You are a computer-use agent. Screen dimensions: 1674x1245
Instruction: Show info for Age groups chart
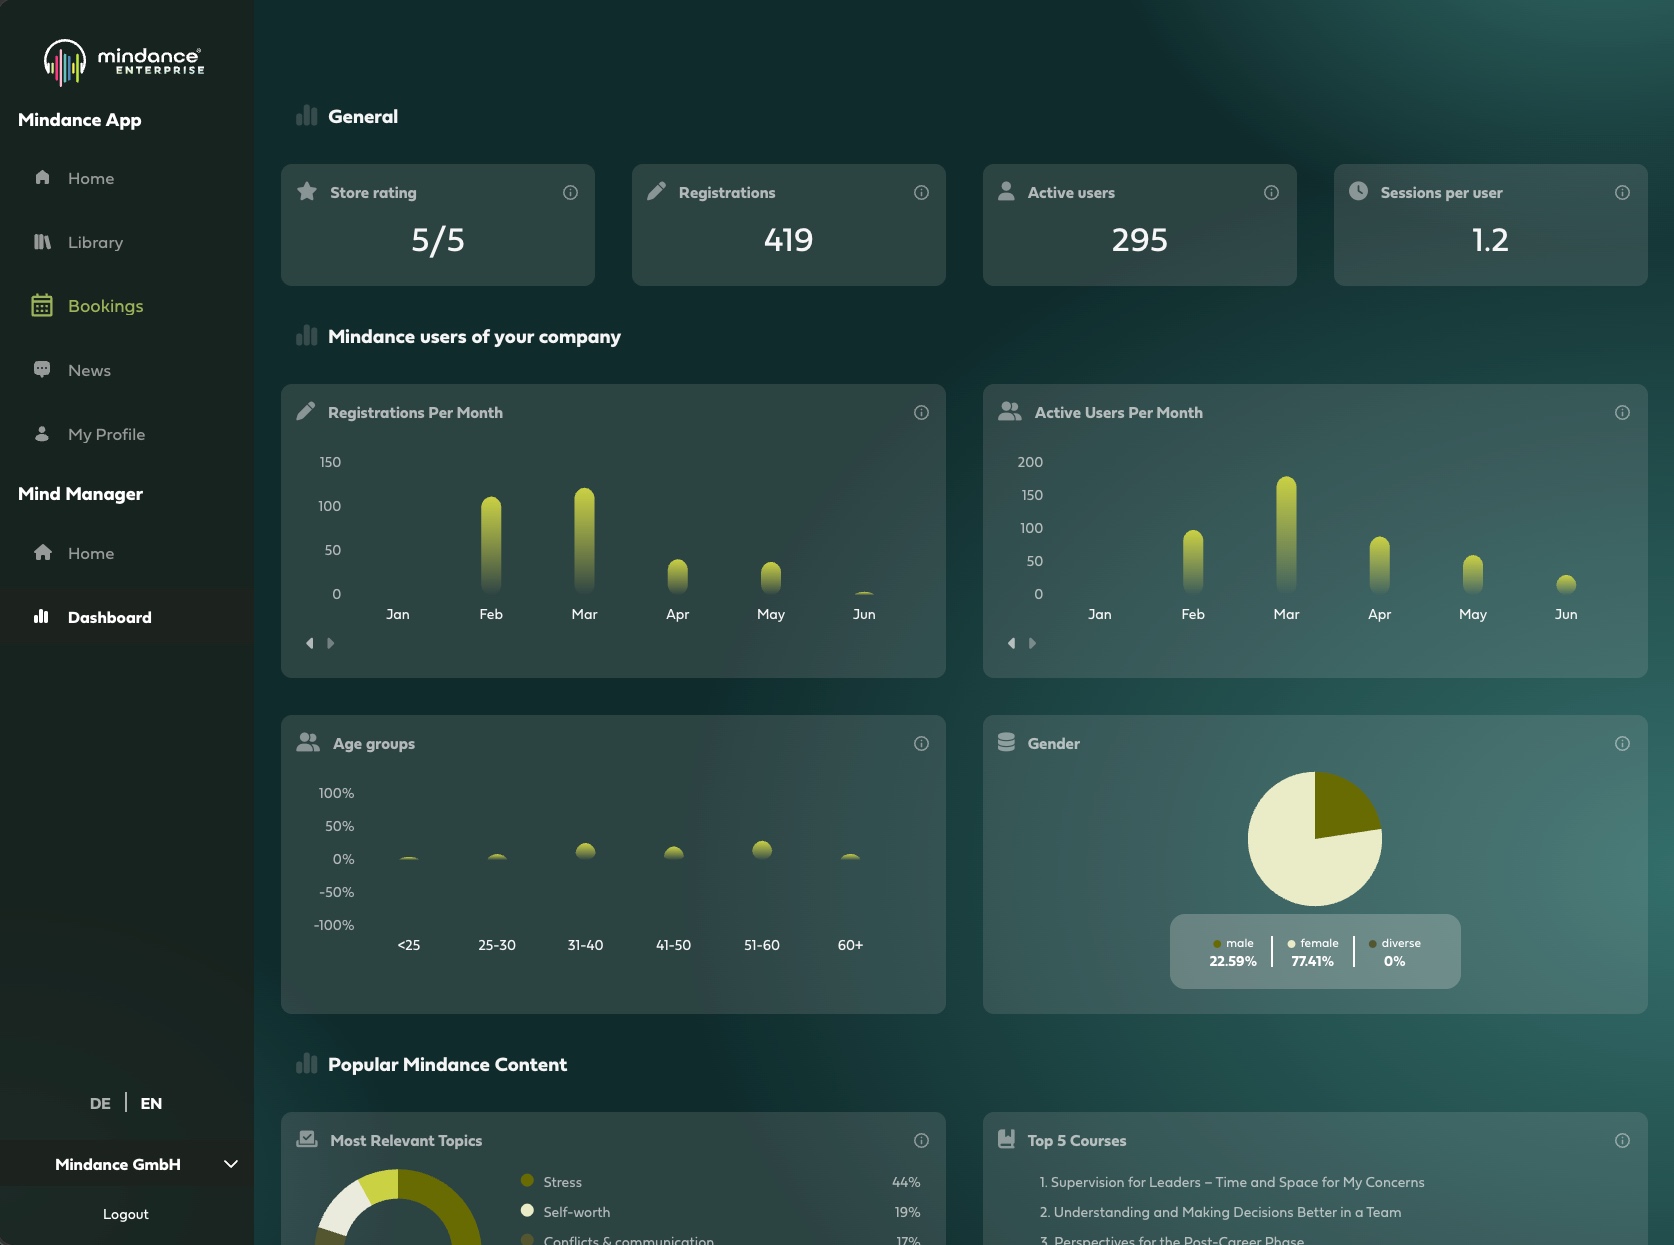921,743
